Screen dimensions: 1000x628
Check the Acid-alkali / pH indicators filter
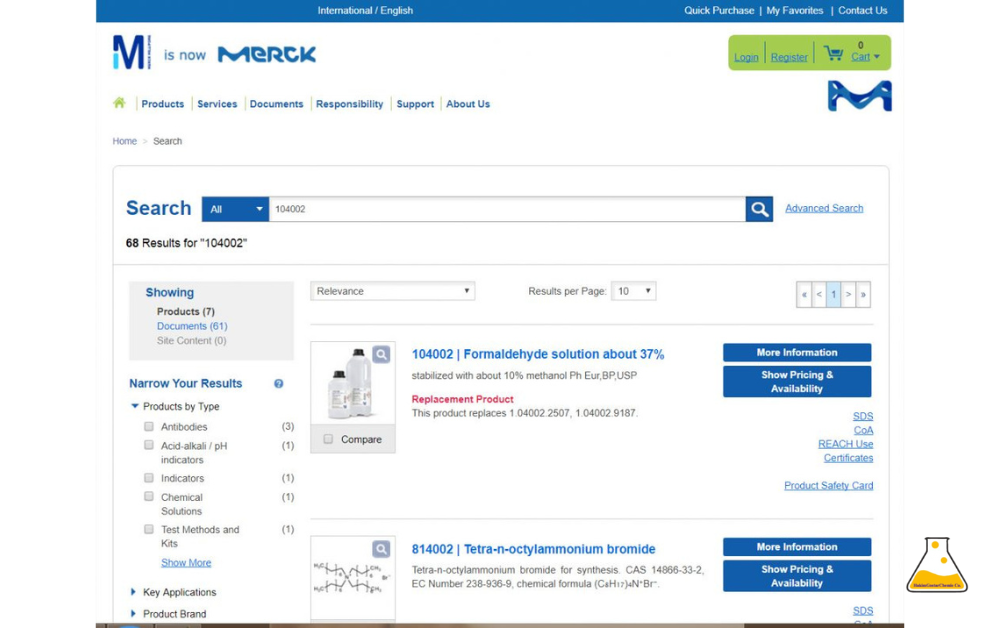click(149, 445)
